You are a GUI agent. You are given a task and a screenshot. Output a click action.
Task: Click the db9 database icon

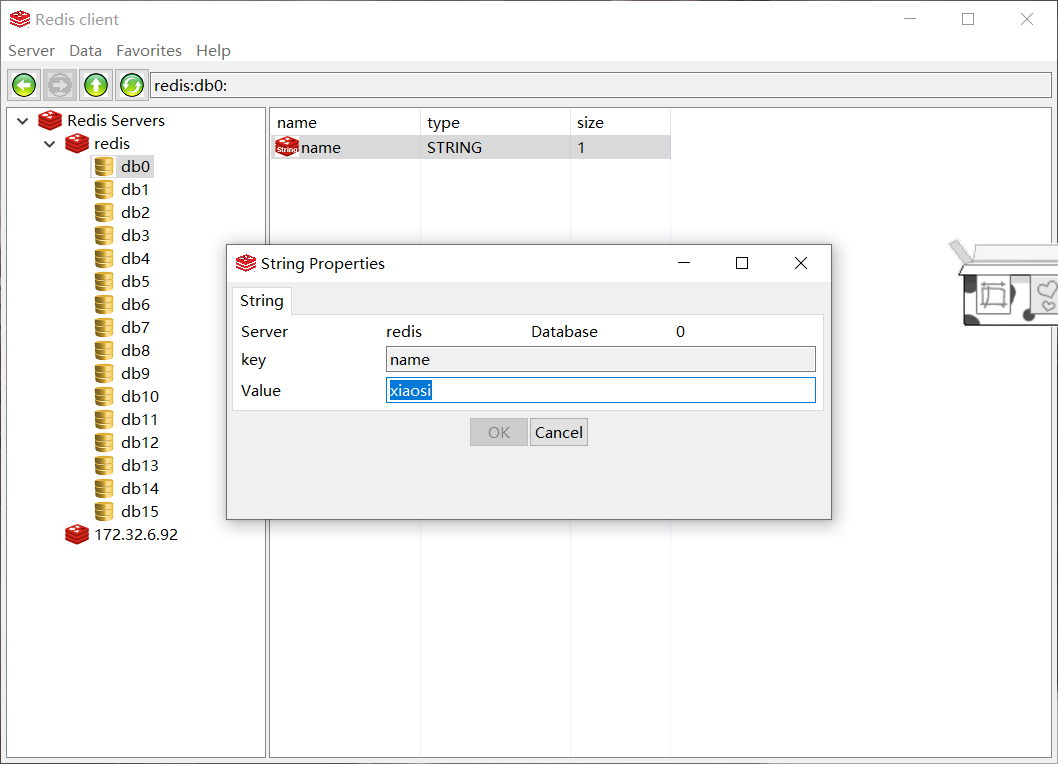click(x=104, y=373)
